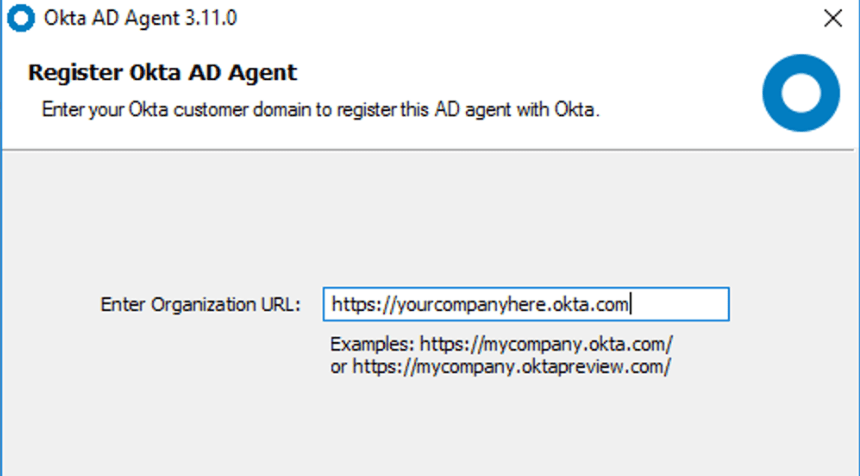
Task: Click "okta.com" at the end of the entered URL
Action: point(591,304)
